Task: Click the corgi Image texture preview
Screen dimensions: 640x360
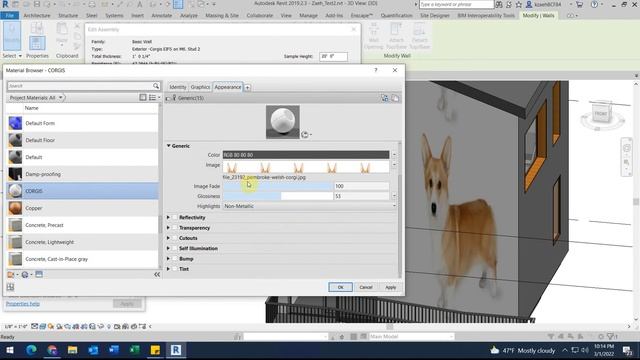Action: [306, 167]
